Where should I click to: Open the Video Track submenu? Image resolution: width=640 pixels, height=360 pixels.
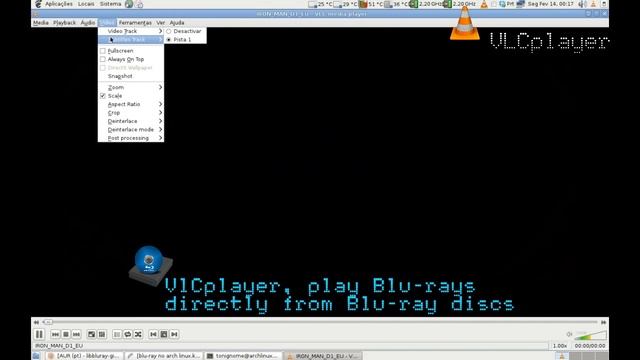(x=131, y=31)
